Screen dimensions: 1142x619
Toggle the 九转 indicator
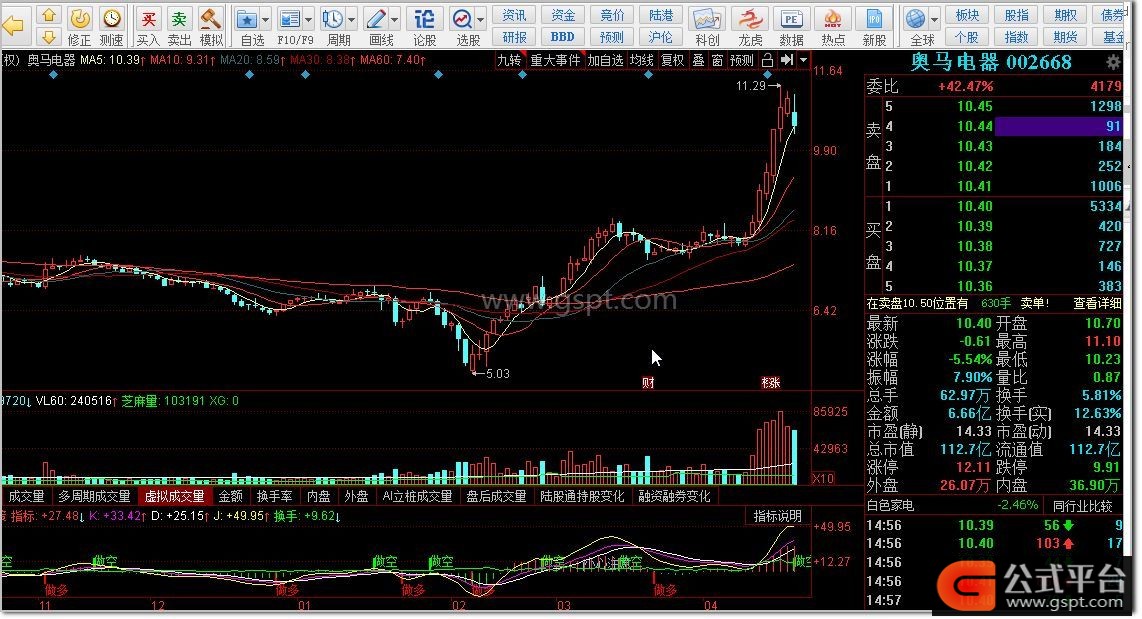click(x=509, y=60)
